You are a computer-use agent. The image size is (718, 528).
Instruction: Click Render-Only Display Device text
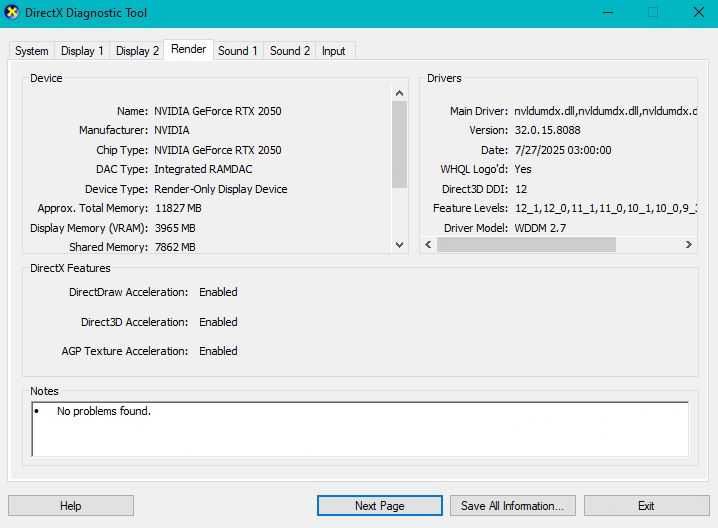coord(221,189)
